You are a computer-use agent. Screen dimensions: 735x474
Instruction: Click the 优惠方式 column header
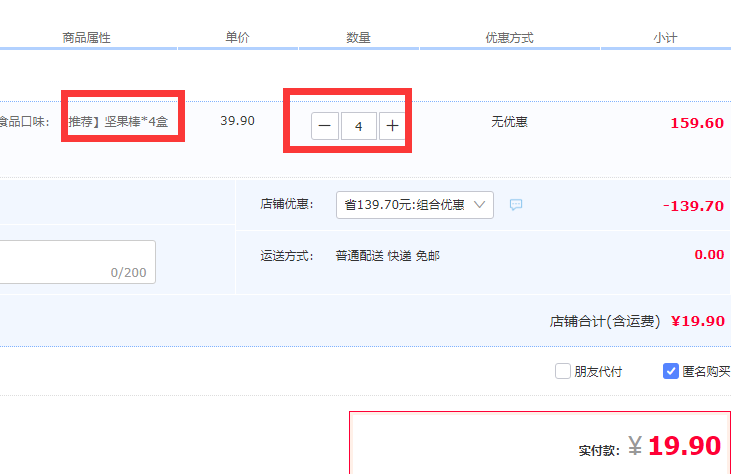point(510,38)
